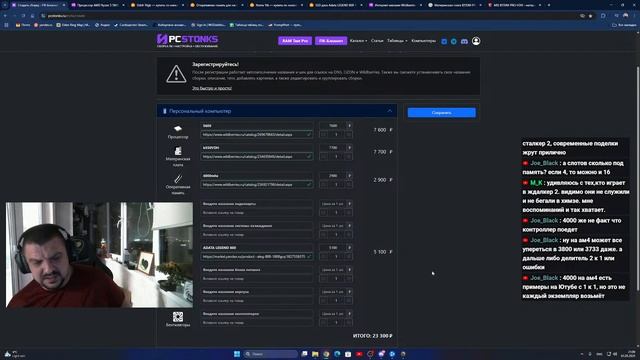Follow the Это быстро и просто link
This screenshot has width=640, height=360.
pos(212,88)
